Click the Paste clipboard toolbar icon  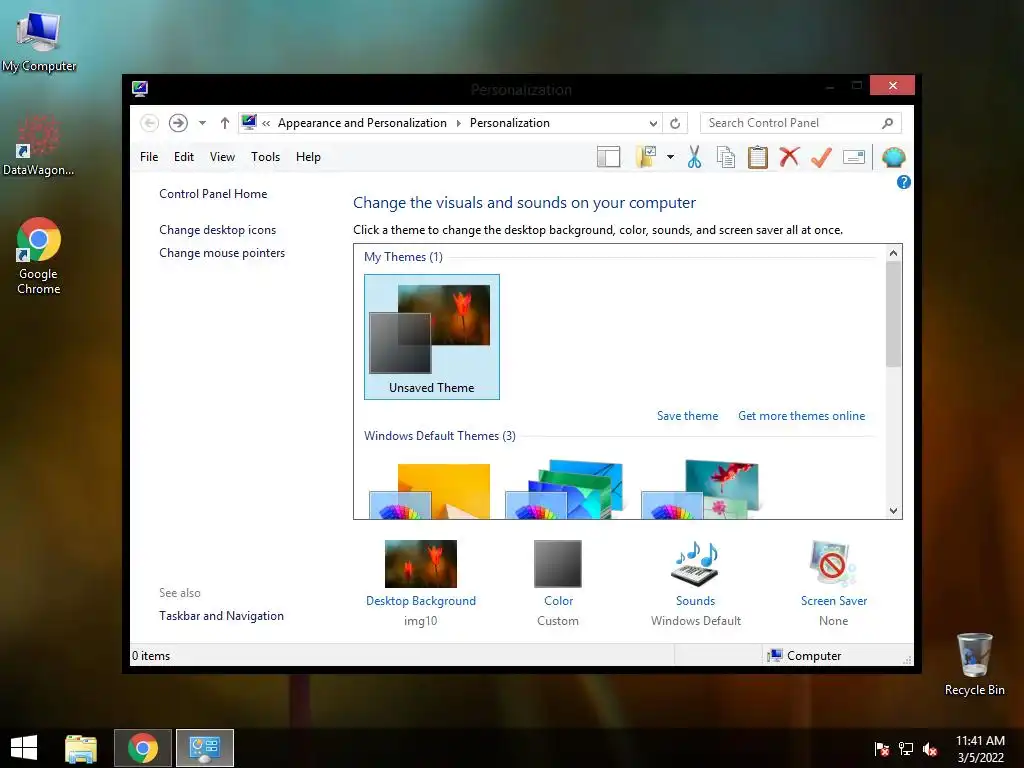[x=758, y=157]
